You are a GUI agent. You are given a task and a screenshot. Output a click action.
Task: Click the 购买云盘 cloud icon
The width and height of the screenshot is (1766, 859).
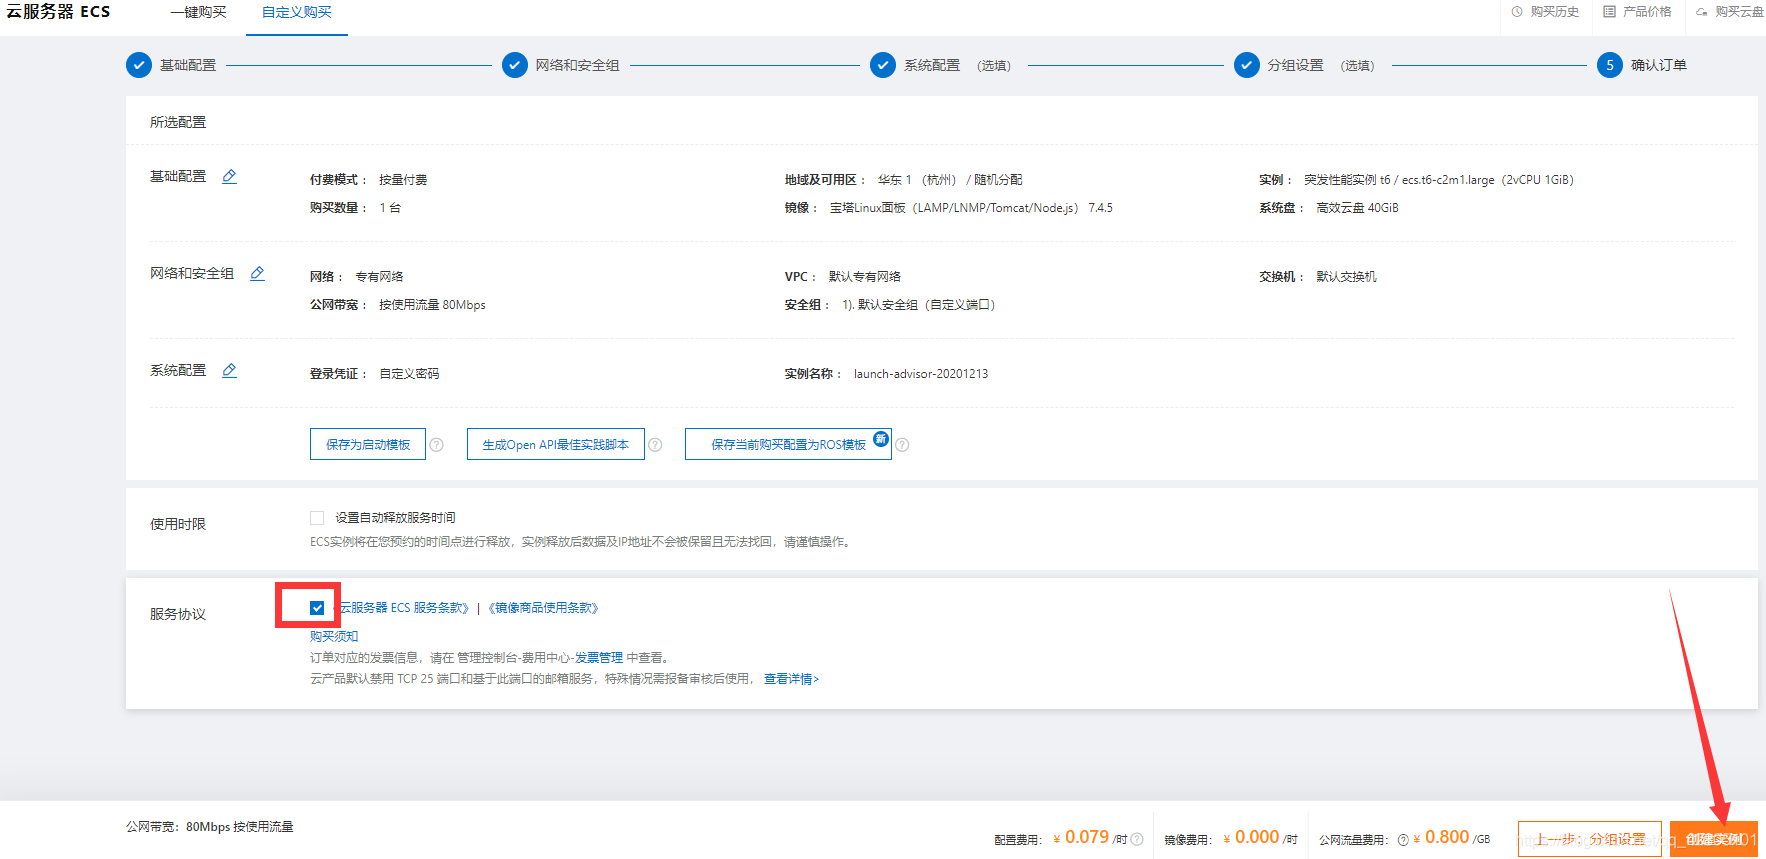pyautogui.click(x=1701, y=12)
